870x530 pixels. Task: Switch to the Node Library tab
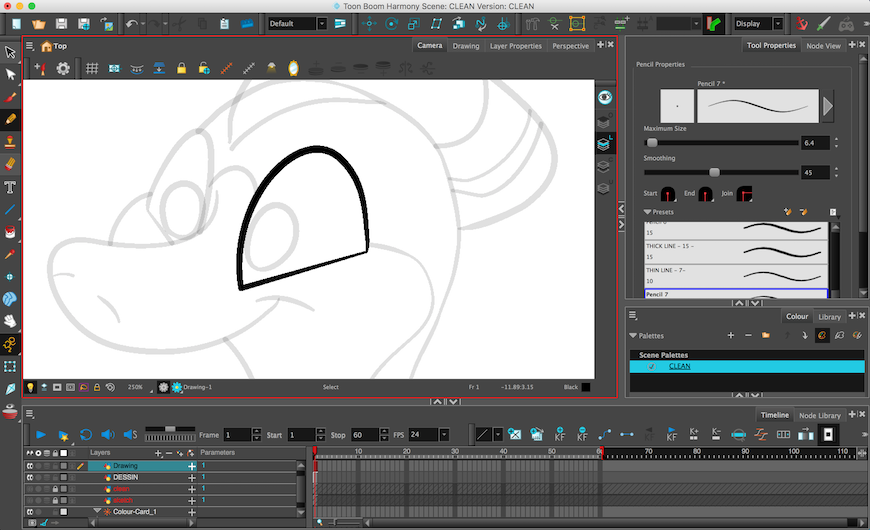point(820,415)
